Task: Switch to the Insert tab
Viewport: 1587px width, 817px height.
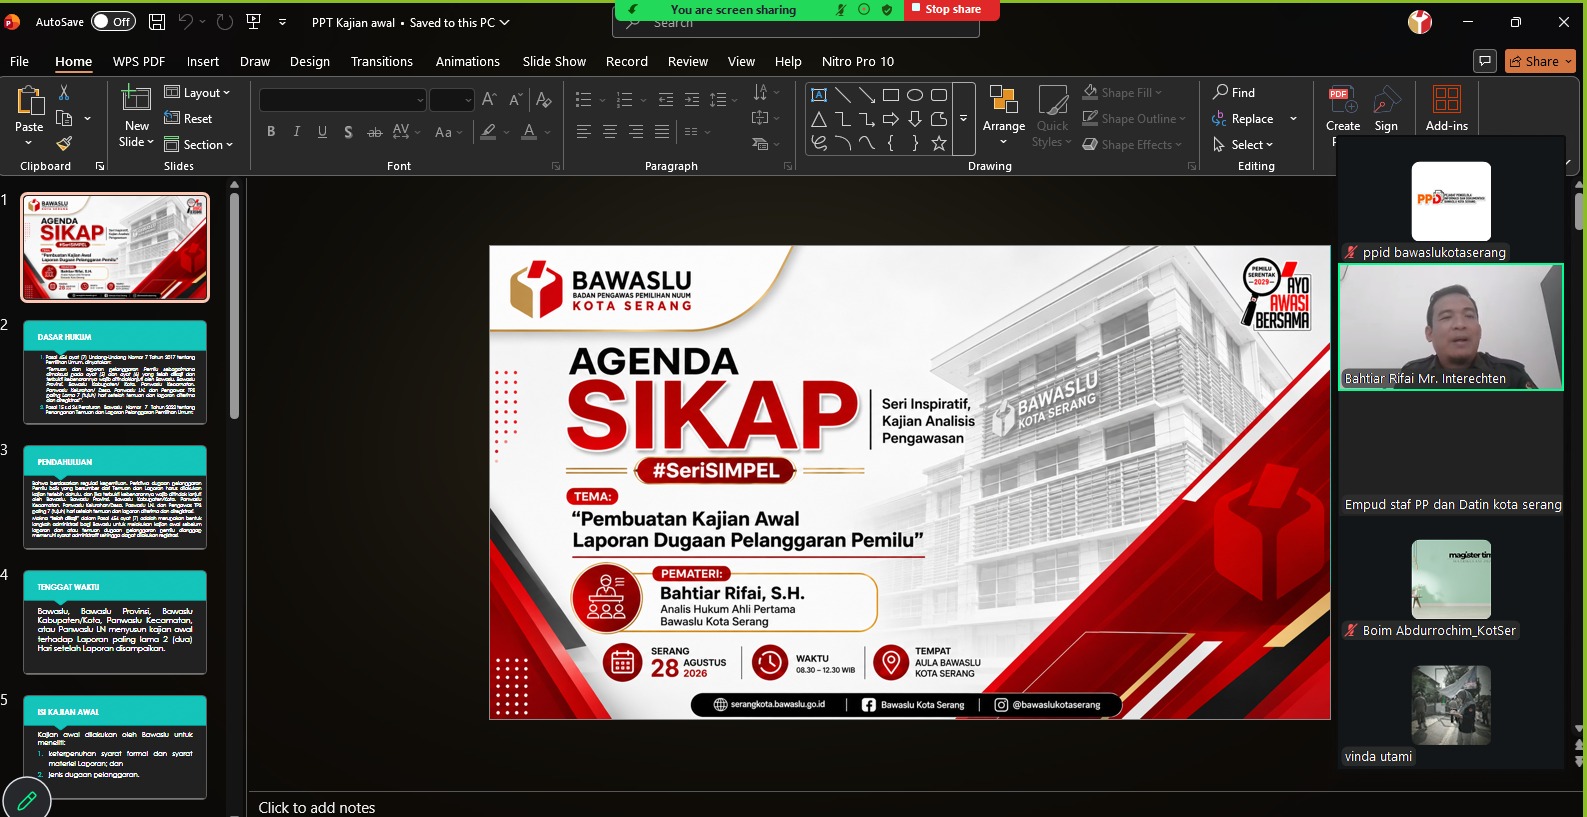Action: [x=203, y=61]
